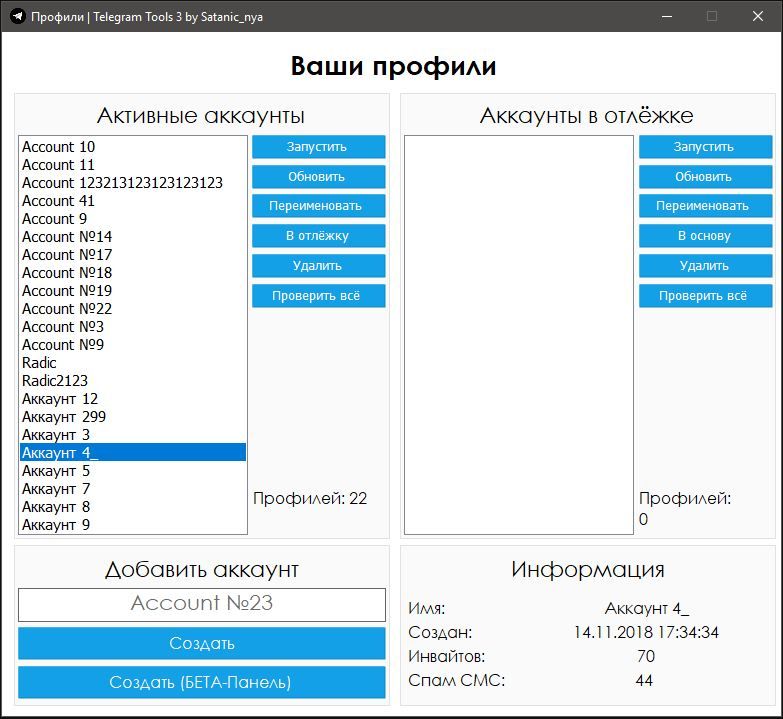Choose Radic2123 from active accounts
The width and height of the screenshot is (783, 719).
tap(55, 381)
